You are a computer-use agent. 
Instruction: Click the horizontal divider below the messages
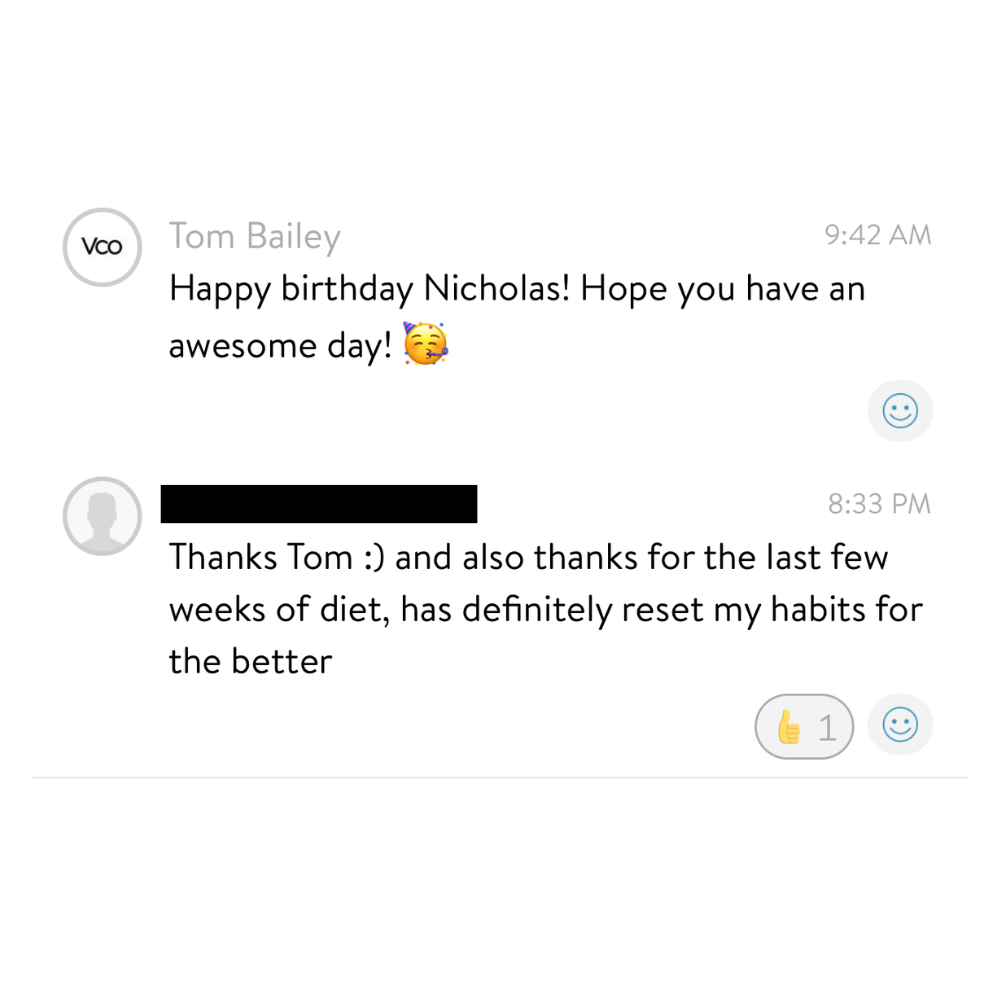(500, 777)
